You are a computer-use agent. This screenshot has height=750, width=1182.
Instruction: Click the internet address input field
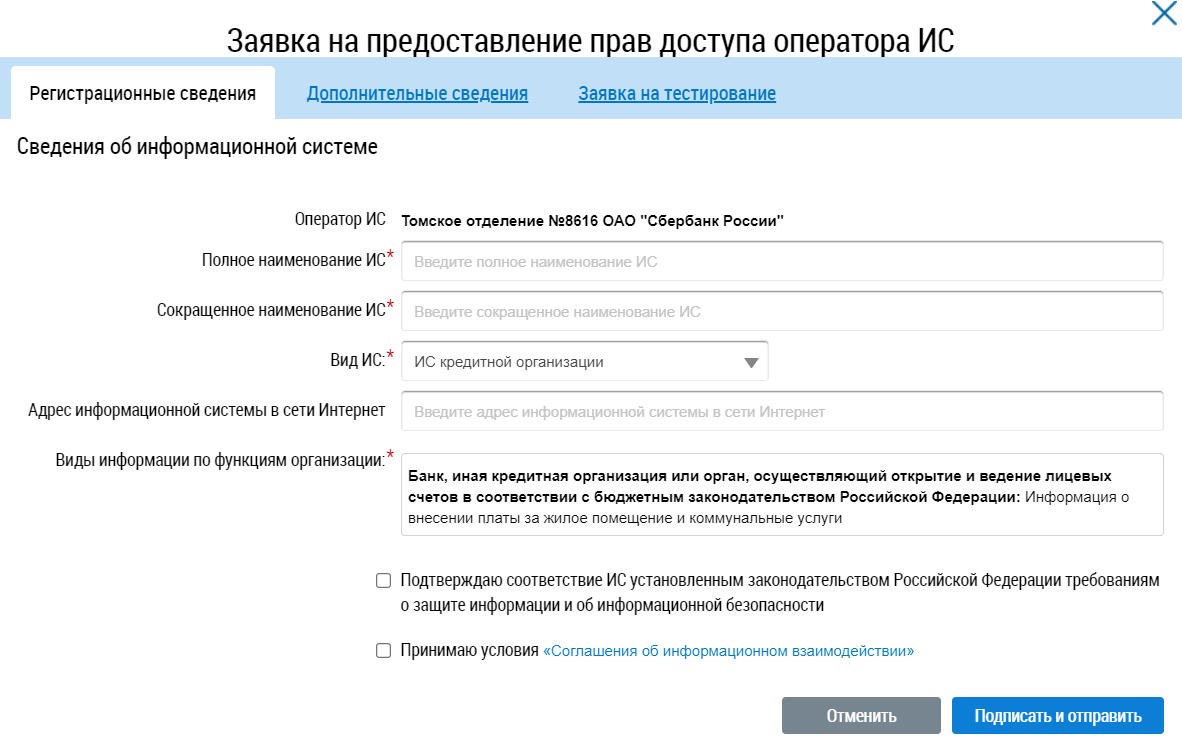pyautogui.click(x=782, y=411)
